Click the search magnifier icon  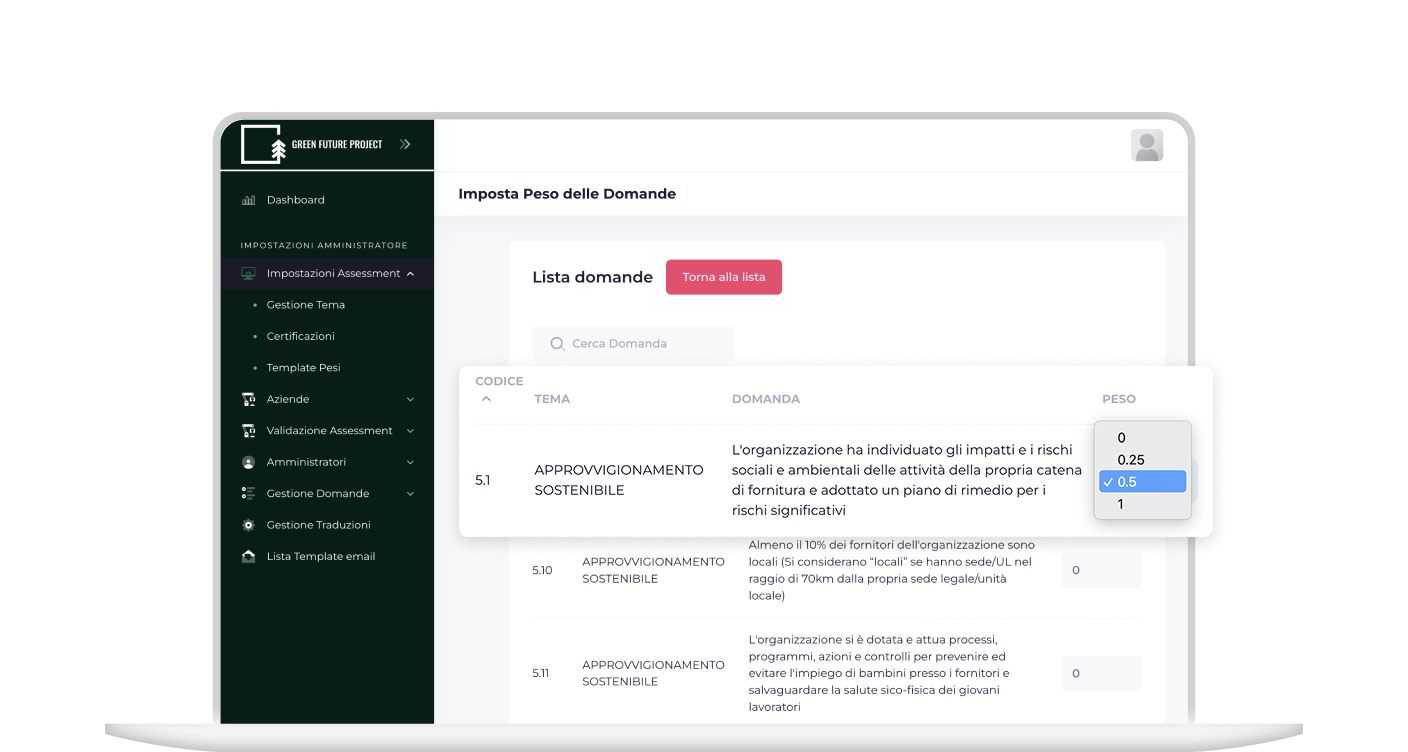coord(558,344)
